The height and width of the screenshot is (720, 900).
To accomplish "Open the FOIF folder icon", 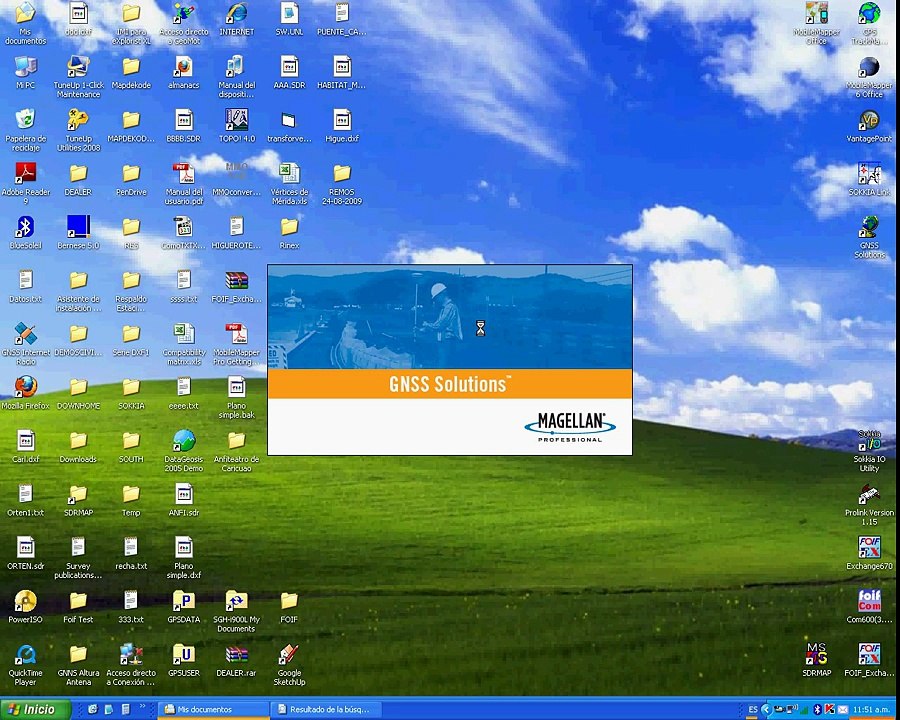I will 289,601.
